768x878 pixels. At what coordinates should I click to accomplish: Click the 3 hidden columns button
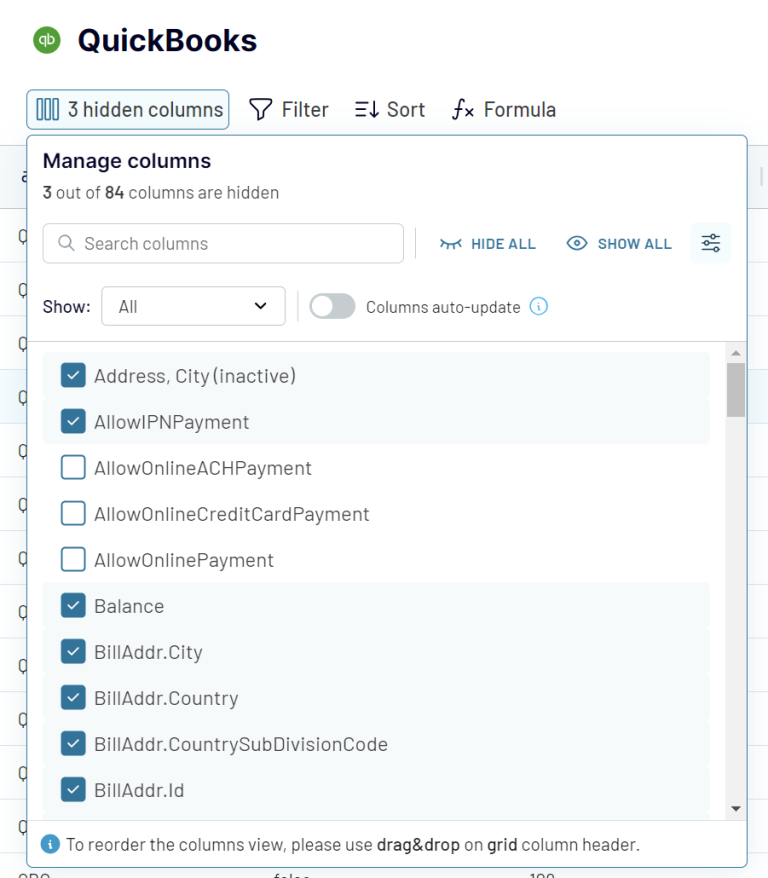click(127, 109)
